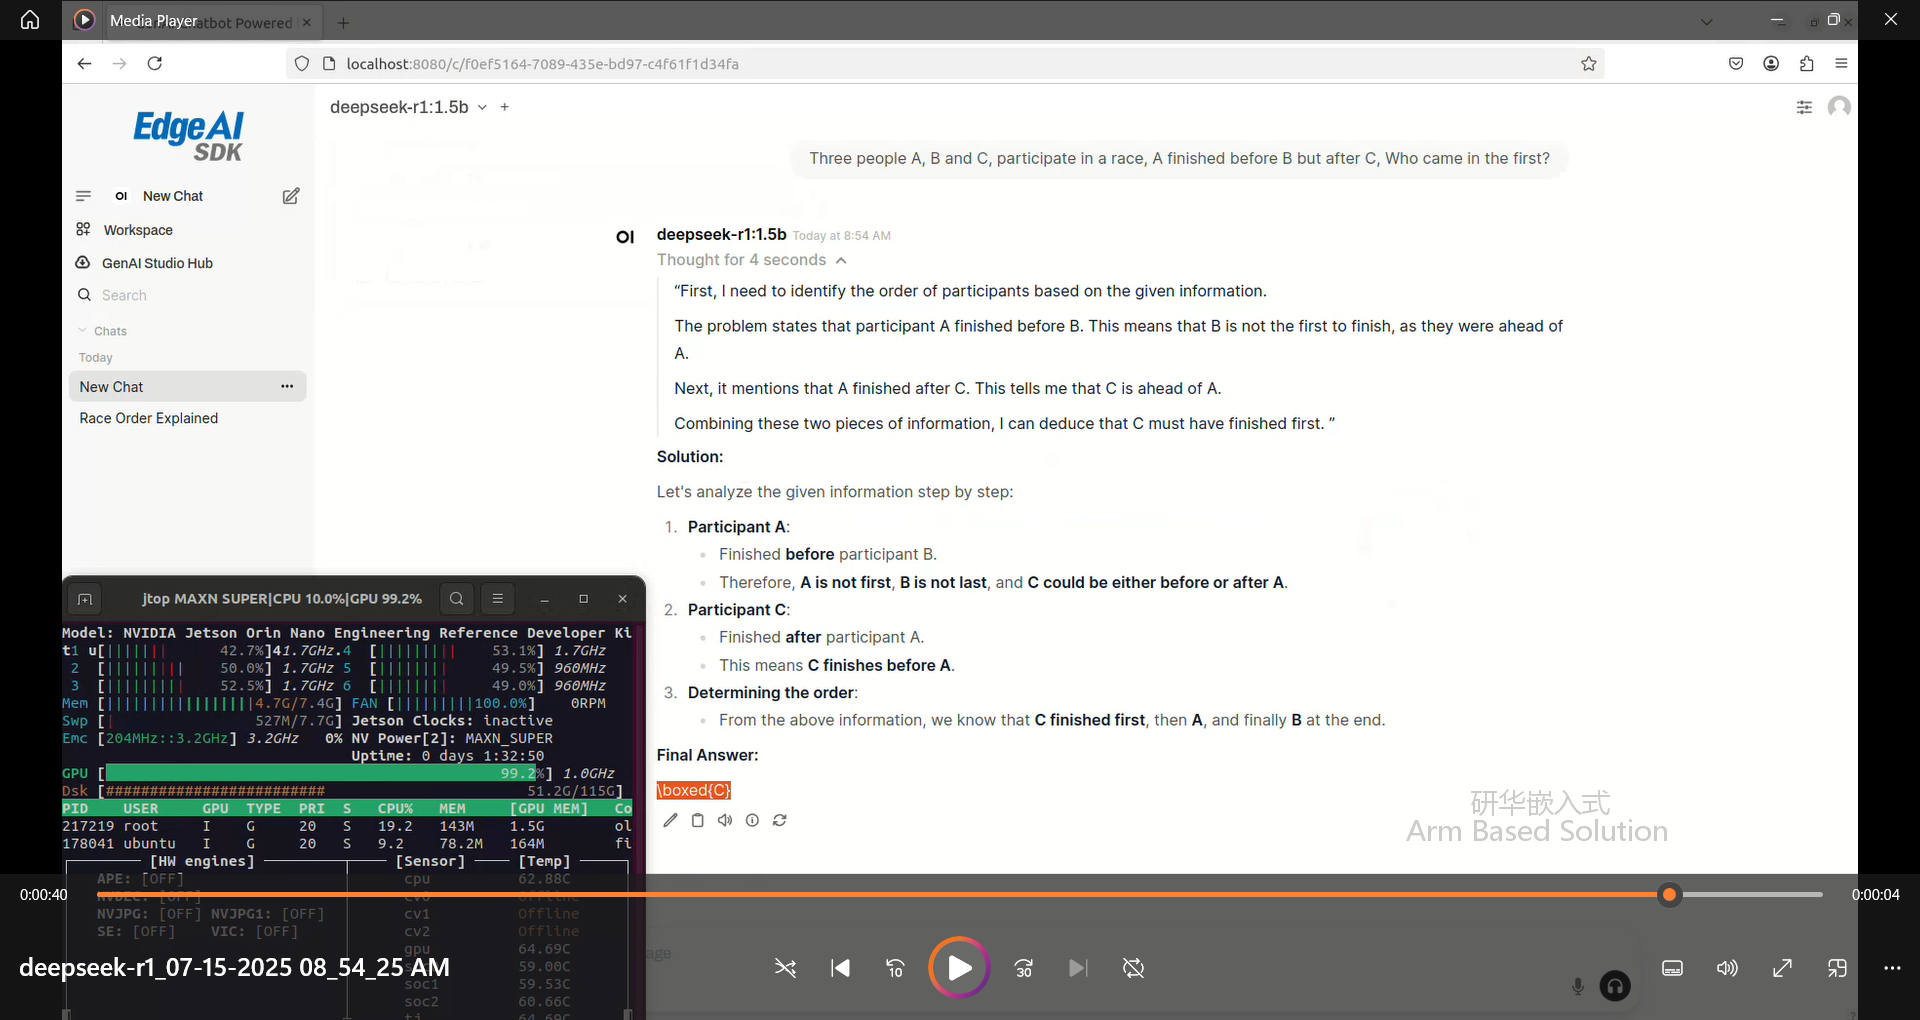Open the browser hamburger application menu
Image resolution: width=1920 pixels, height=1020 pixels.
click(x=1841, y=64)
